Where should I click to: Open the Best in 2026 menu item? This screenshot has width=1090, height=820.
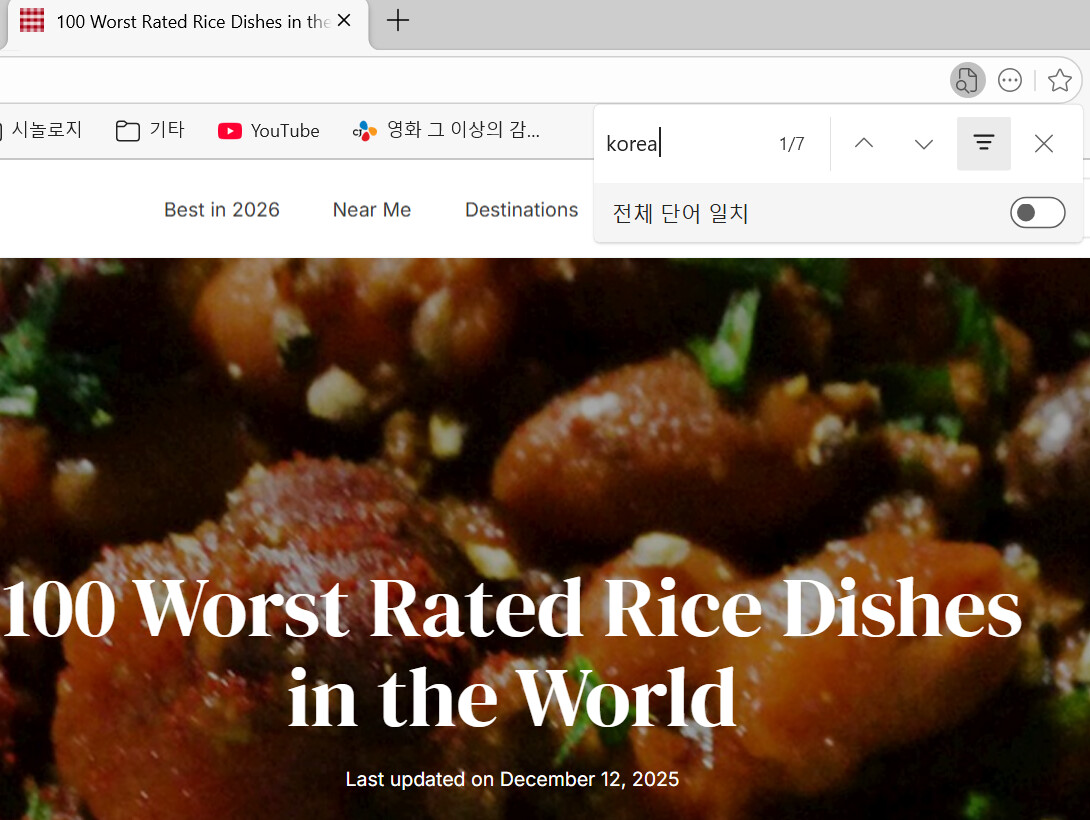[x=222, y=210]
